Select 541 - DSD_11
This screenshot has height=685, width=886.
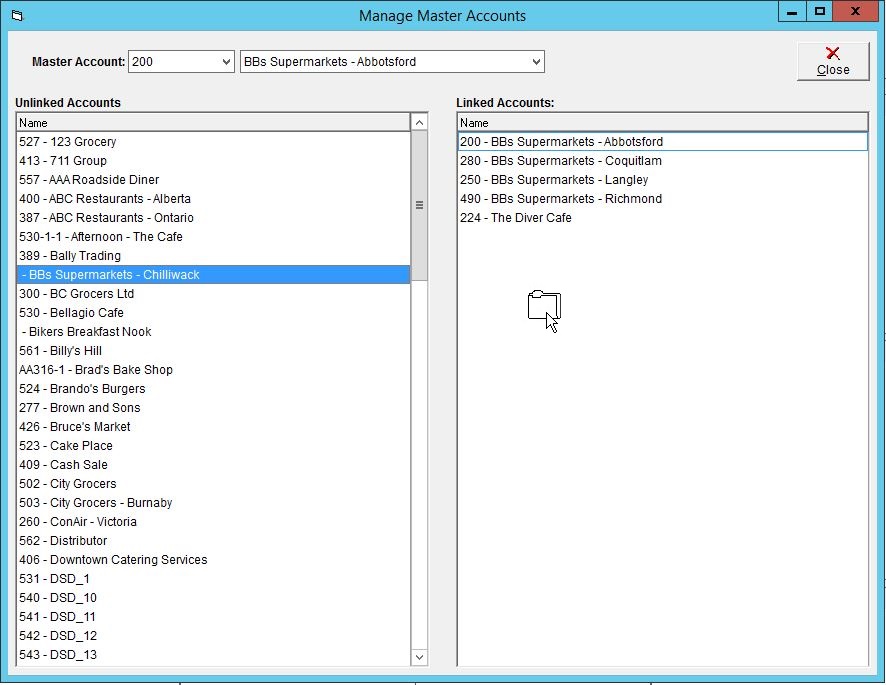(213, 617)
